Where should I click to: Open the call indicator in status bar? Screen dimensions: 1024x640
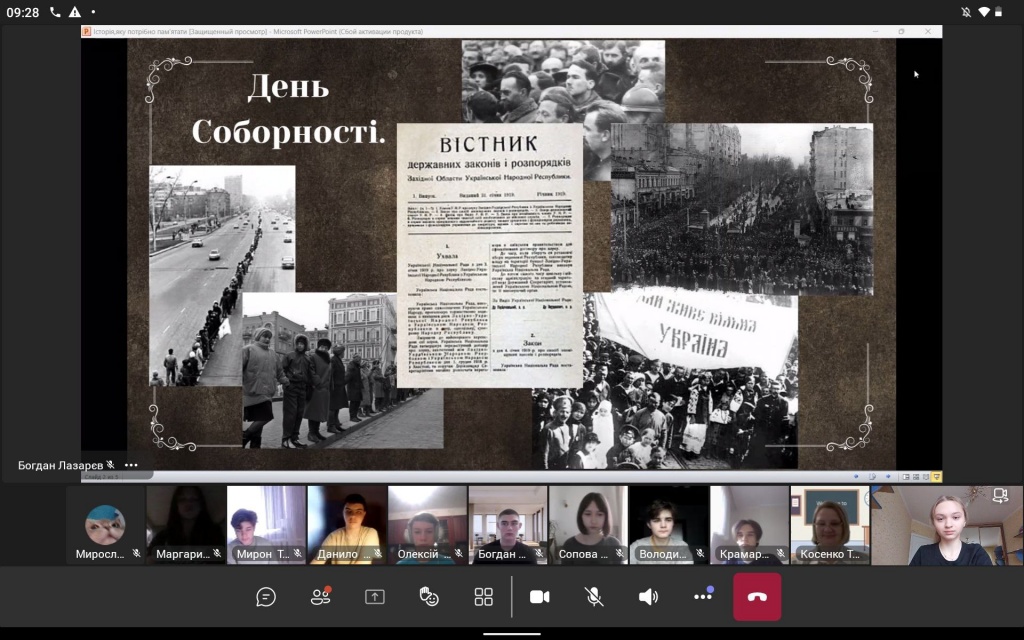coord(55,12)
